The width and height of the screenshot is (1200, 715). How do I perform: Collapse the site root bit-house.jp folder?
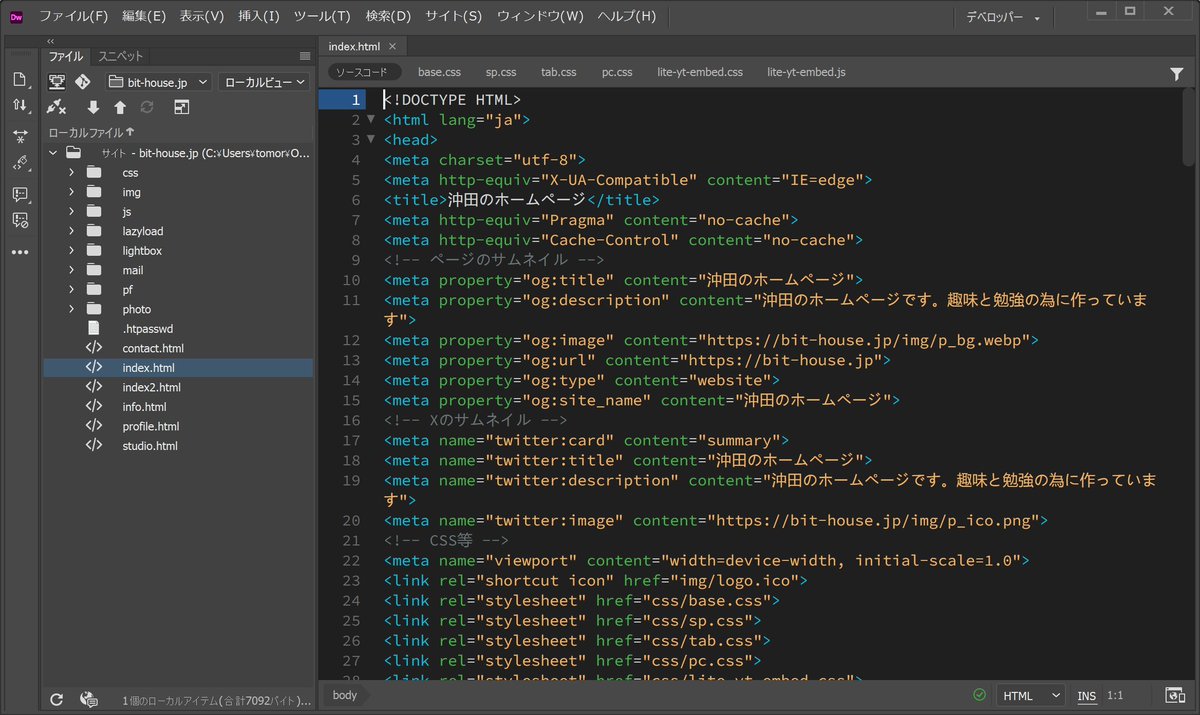(x=53, y=153)
